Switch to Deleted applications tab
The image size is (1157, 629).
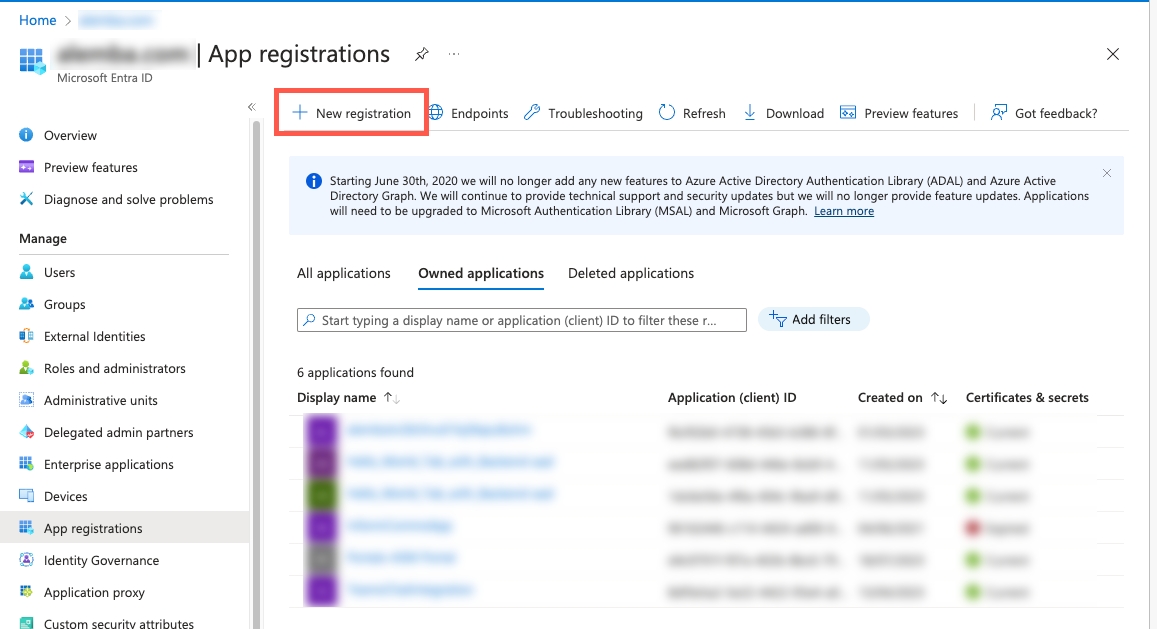point(630,273)
